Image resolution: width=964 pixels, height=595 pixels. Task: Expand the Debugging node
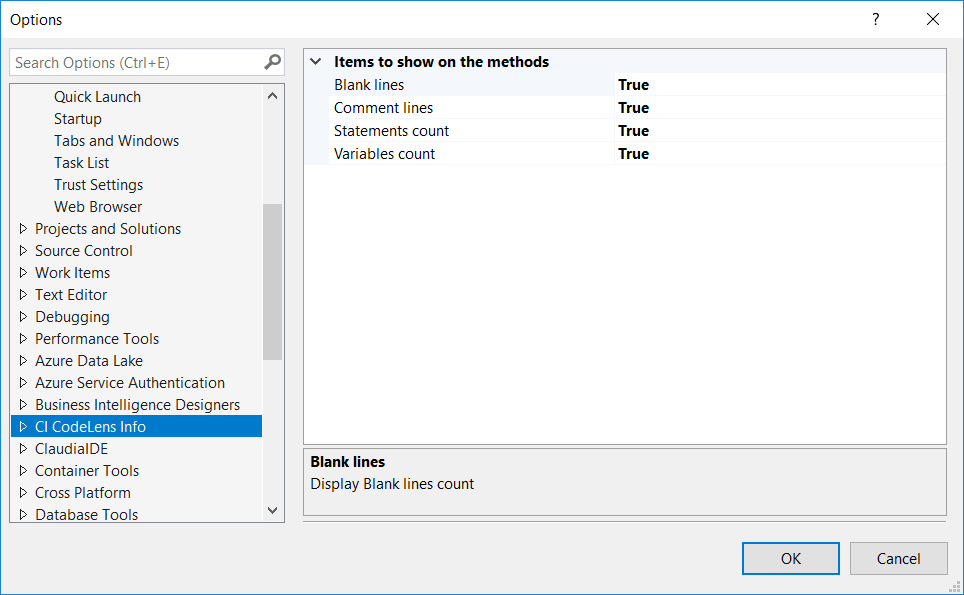pos(23,316)
